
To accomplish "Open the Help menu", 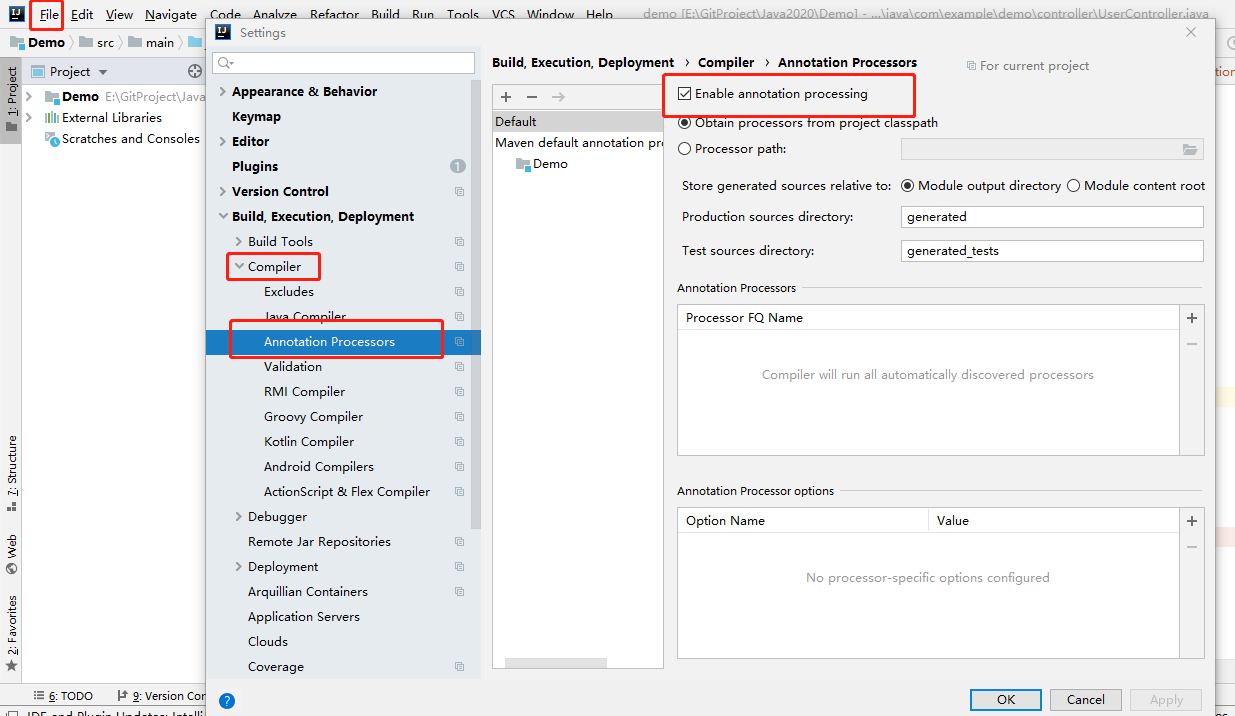I will [600, 14].
